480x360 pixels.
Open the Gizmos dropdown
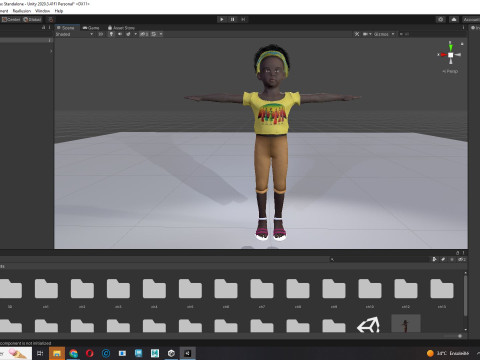pos(384,34)
